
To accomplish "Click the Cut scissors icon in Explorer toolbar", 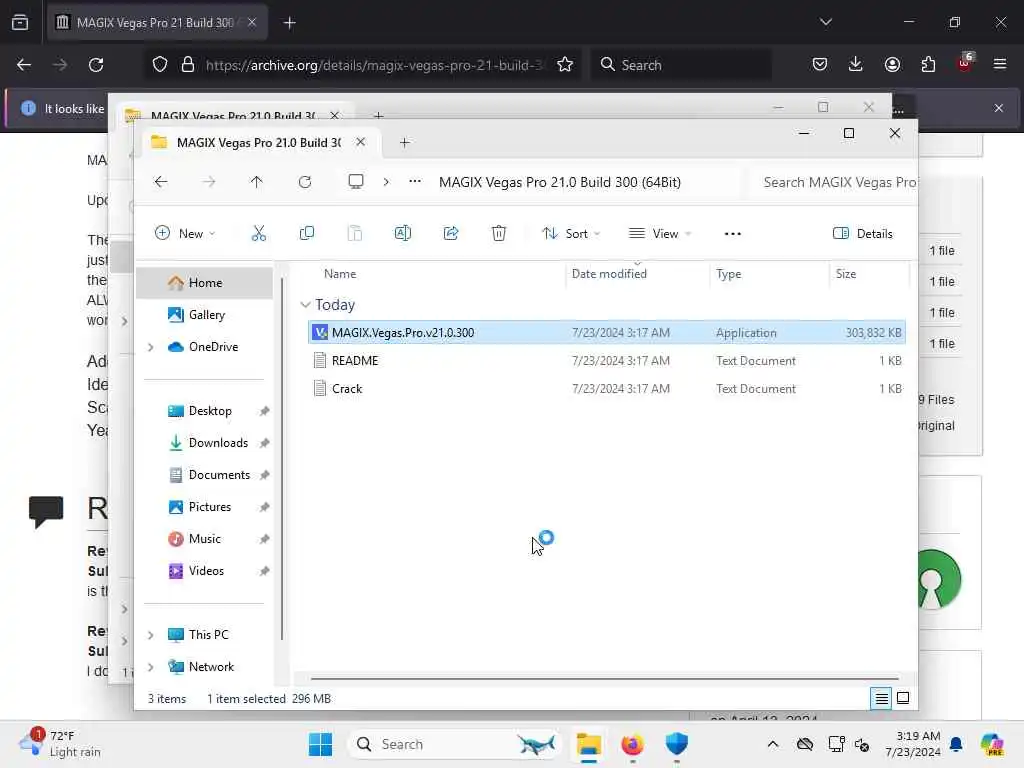I will click(259, 233).
